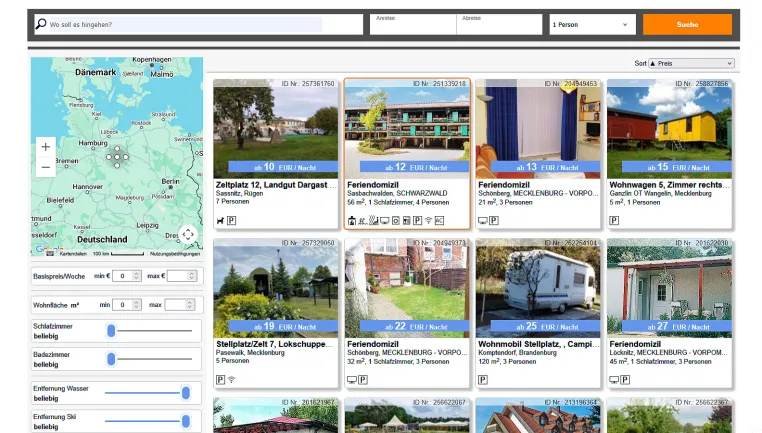Open the Sort by Preis dropdown
This screenshot has width=762, height=433.
point(691,64)
